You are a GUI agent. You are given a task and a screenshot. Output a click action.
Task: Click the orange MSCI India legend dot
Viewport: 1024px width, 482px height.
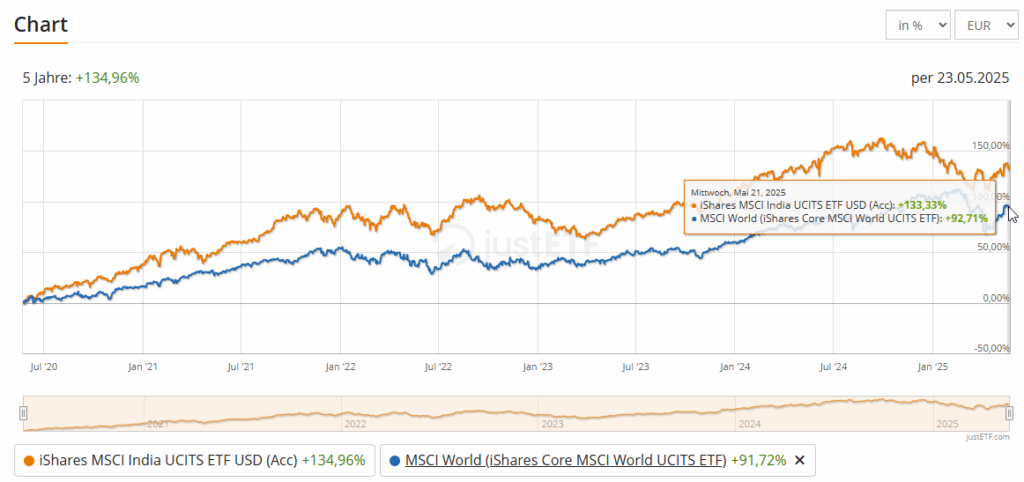click(x=28, y=461)
